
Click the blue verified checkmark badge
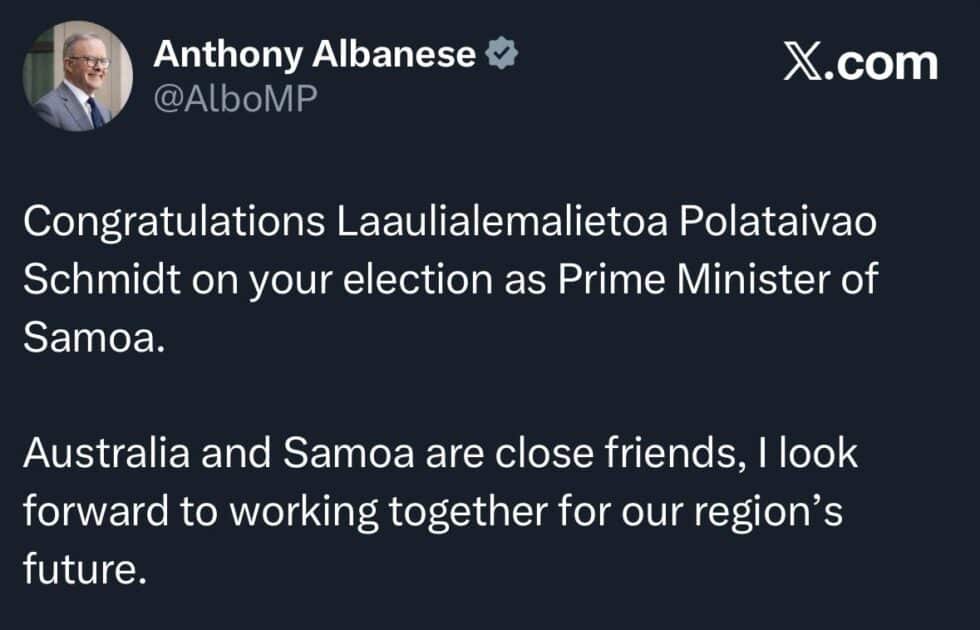(x=501, y=53)
